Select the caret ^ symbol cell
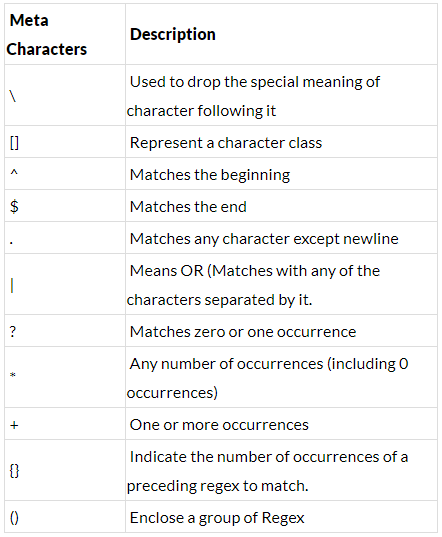The height and width of the screenshot is (537, 442). click(x=65, y=174)
